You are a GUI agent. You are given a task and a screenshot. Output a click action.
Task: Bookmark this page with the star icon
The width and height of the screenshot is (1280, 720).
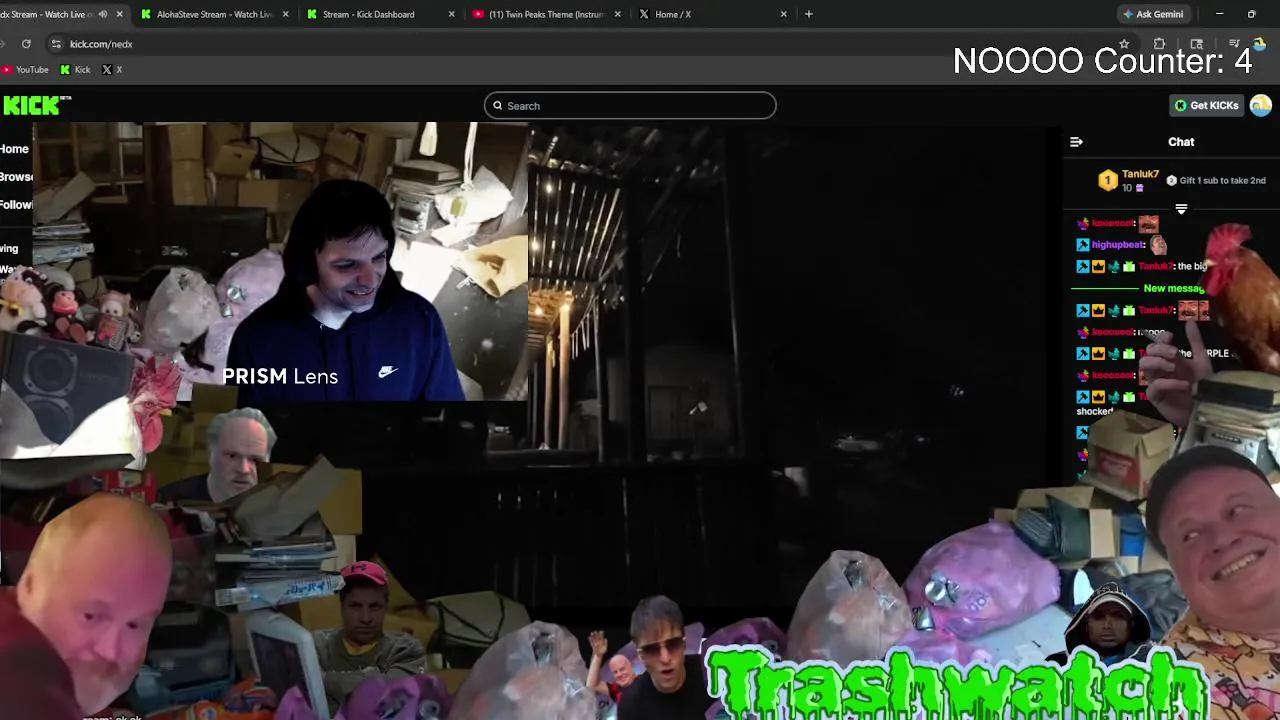1124,44
